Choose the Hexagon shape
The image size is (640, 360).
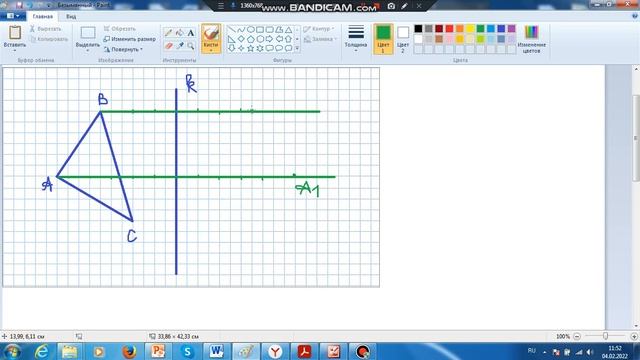[260, 39]
